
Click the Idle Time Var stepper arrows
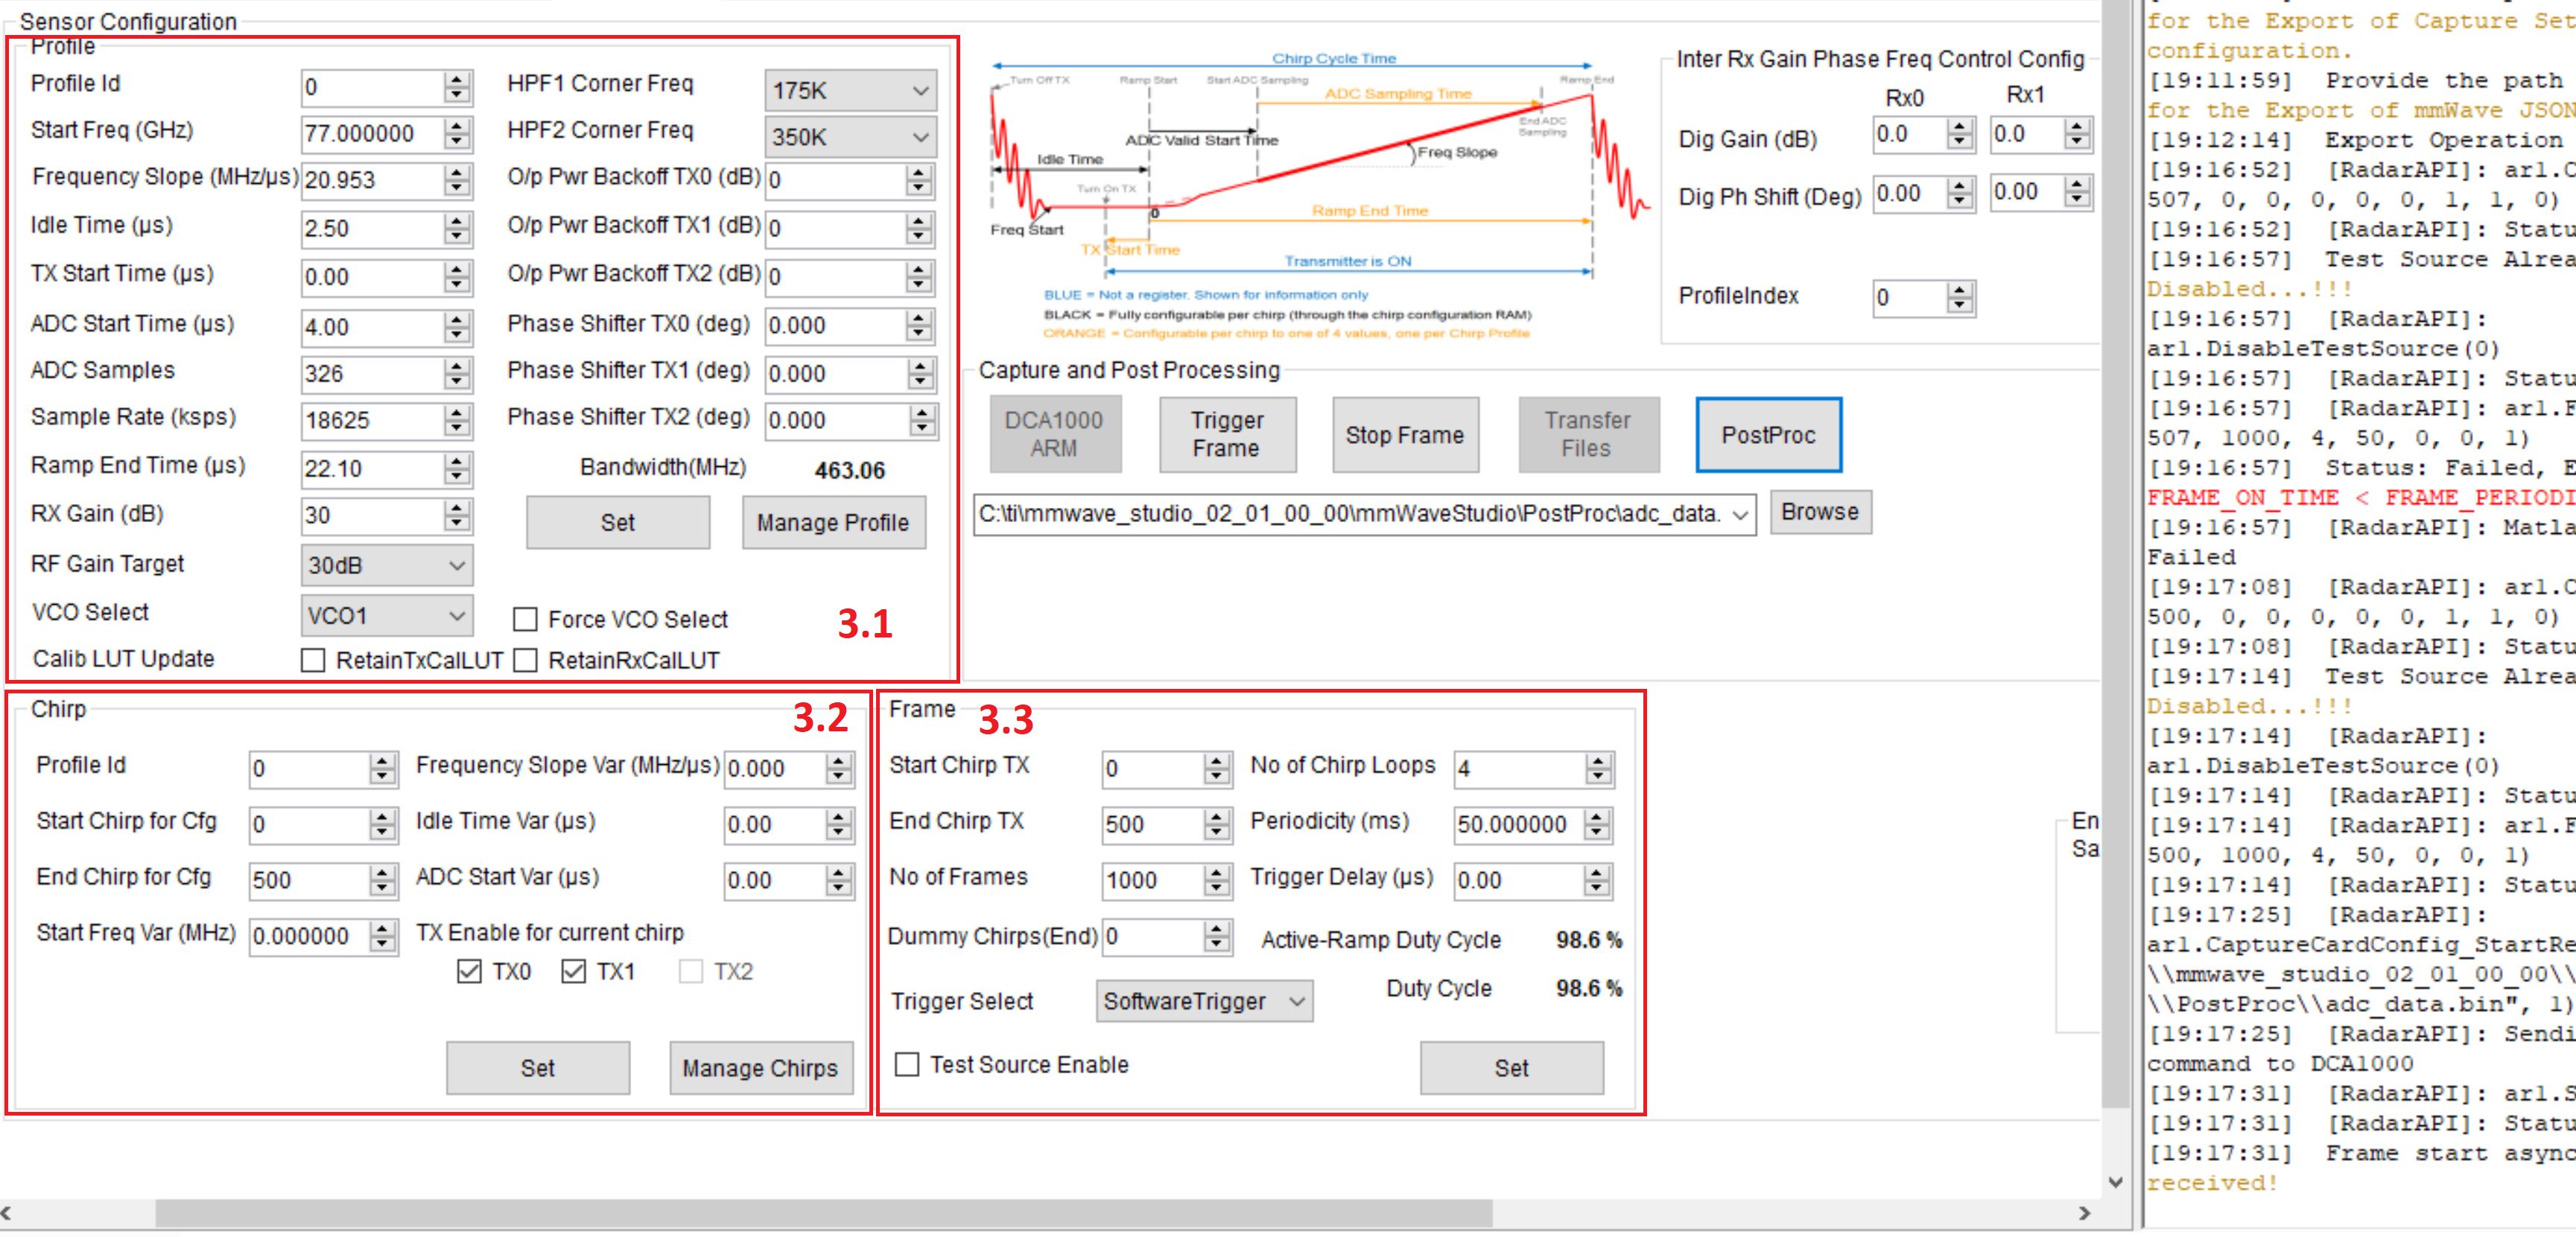[x=839, y=824]
